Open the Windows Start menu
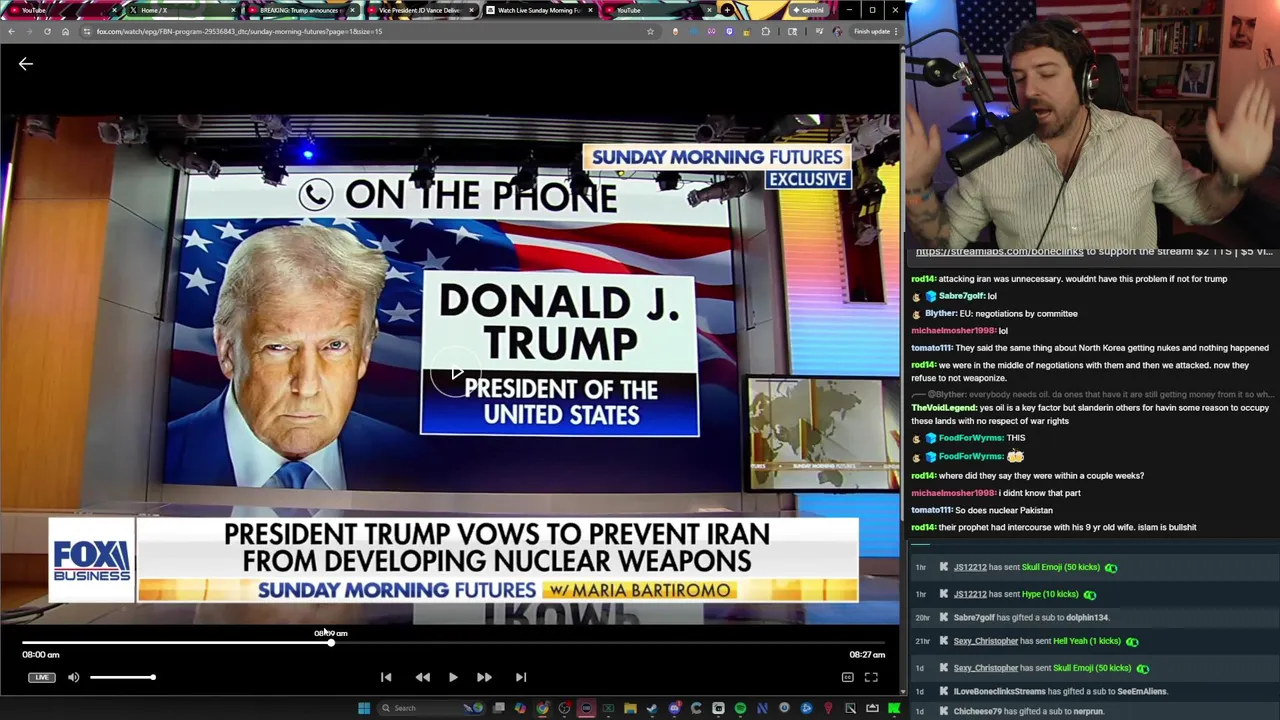1280x720 pixels. pyautogui.click(x=365, y=708)
